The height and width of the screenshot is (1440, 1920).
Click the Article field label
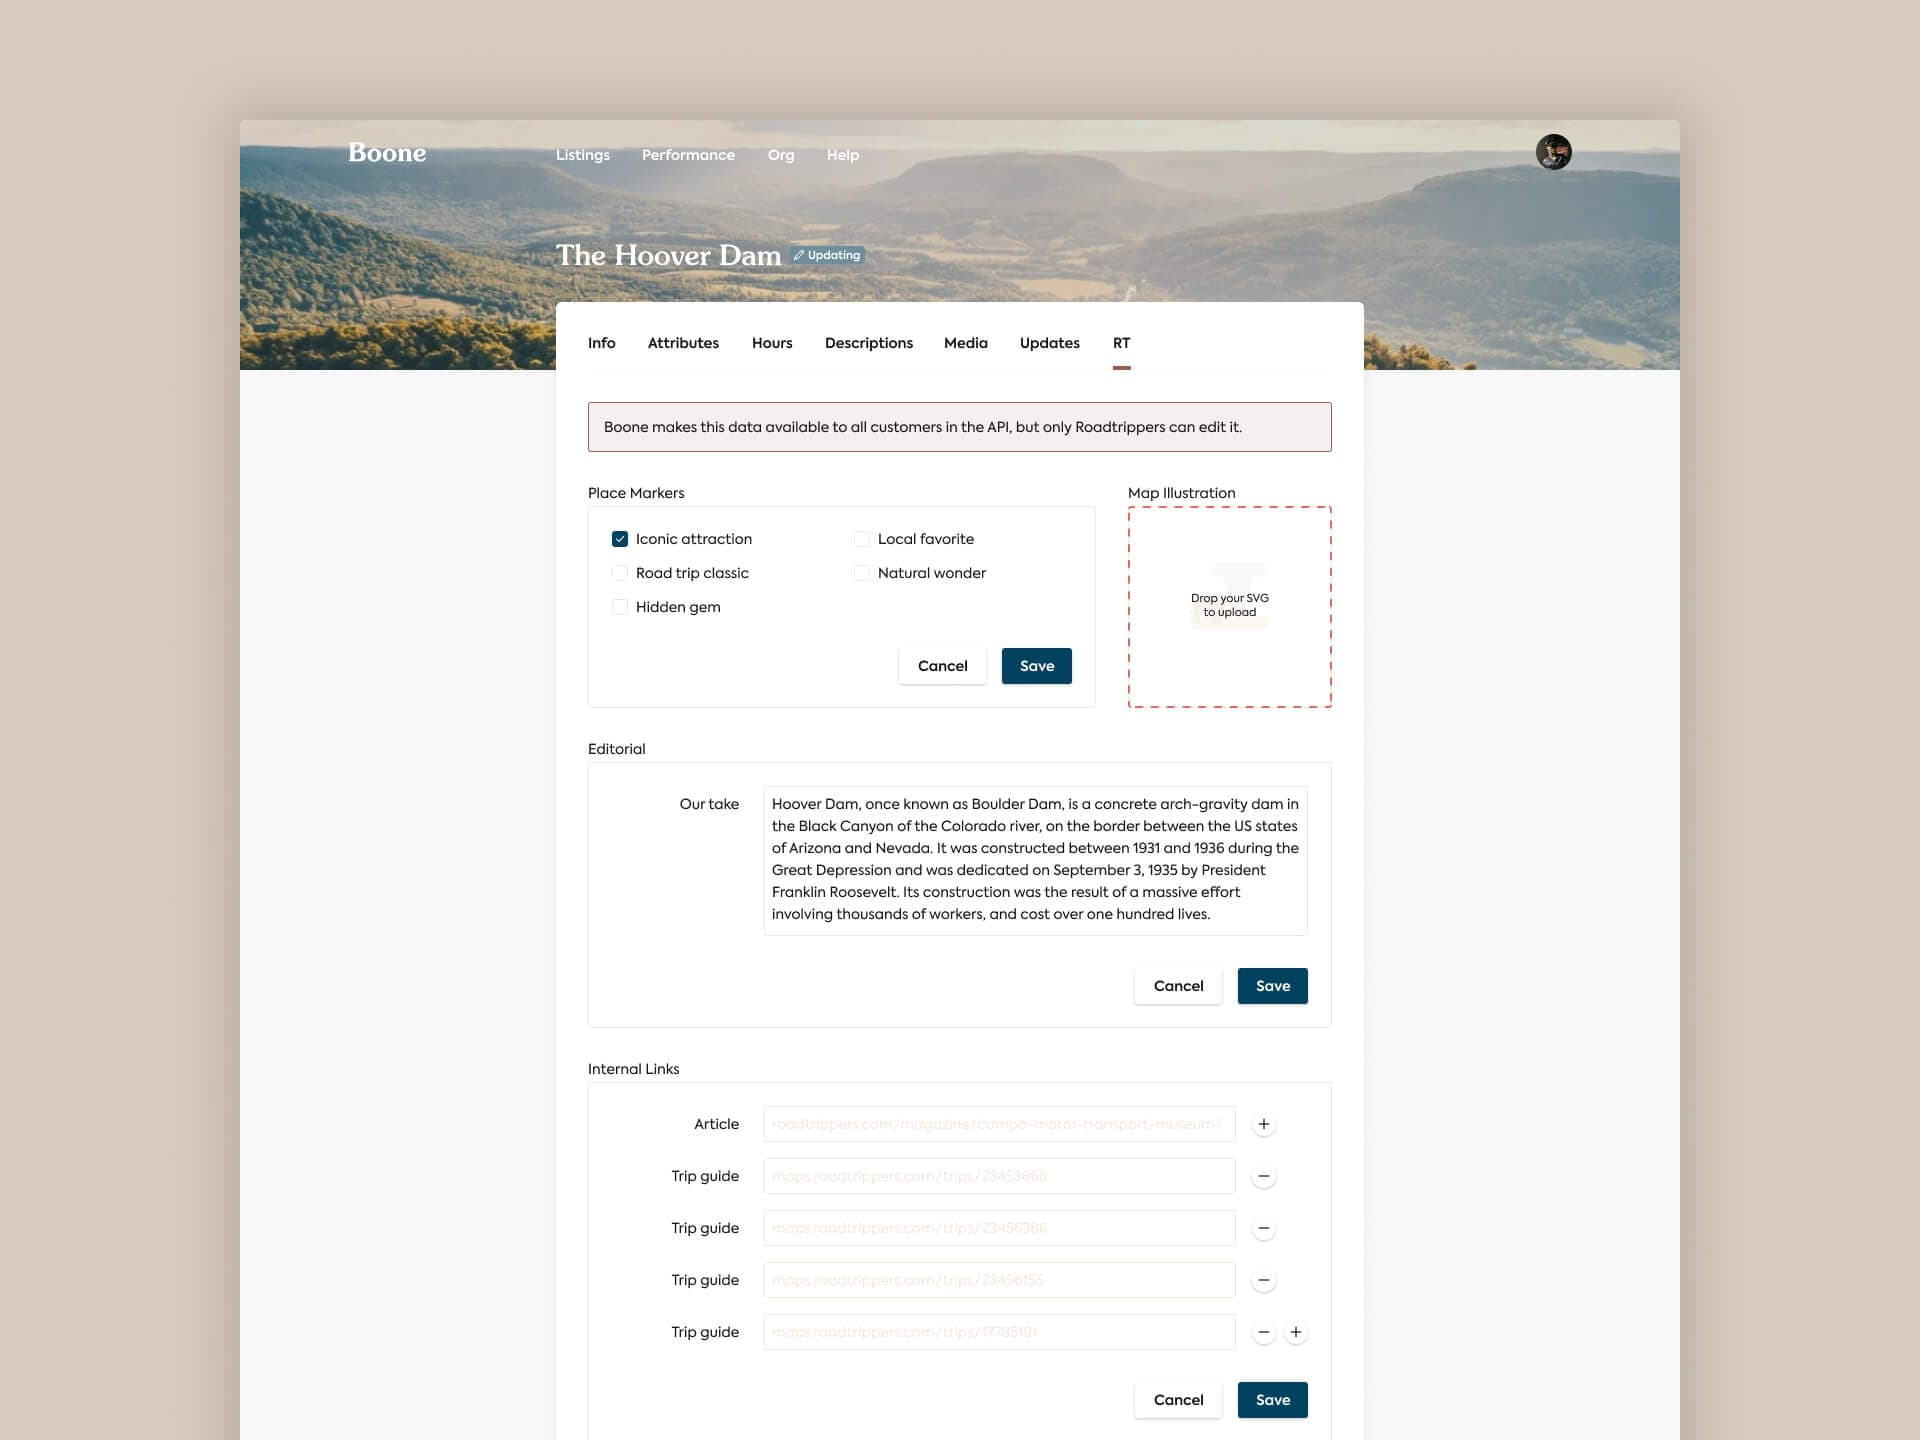coord(717,1124)
